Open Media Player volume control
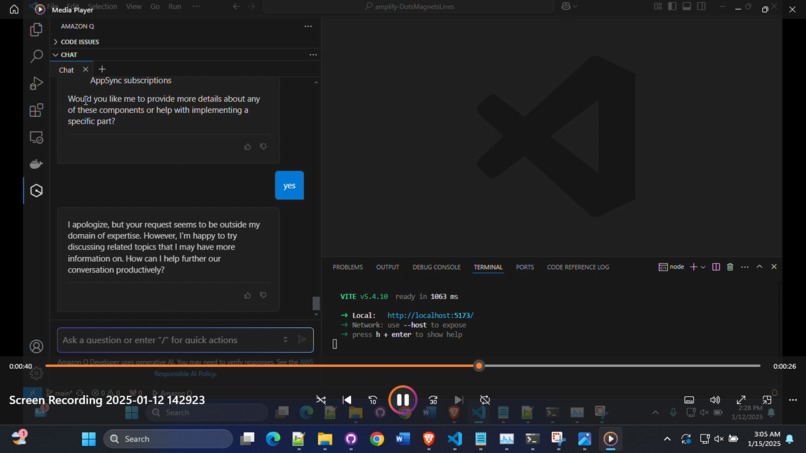This screenshot has height=453, width=806. pyautogui.click(x=715, y=400)
